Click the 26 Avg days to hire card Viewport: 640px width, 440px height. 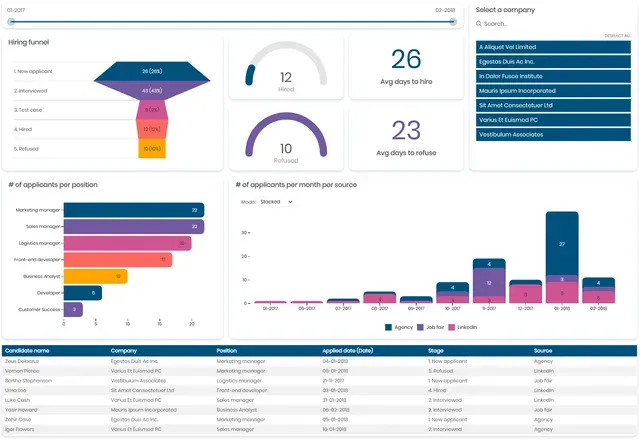tap(406, 67)
